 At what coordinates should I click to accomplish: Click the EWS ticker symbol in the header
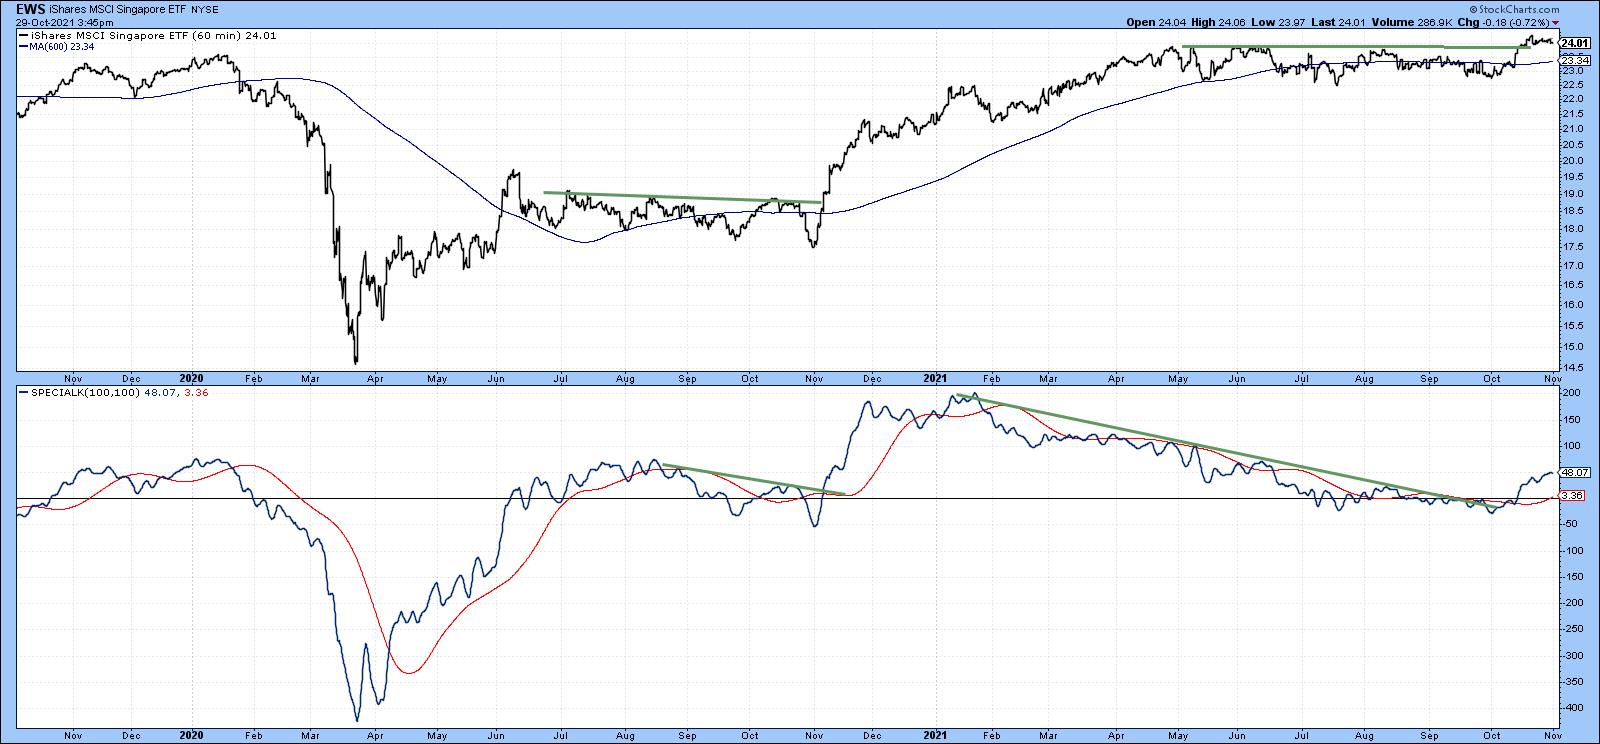point(16,8)
